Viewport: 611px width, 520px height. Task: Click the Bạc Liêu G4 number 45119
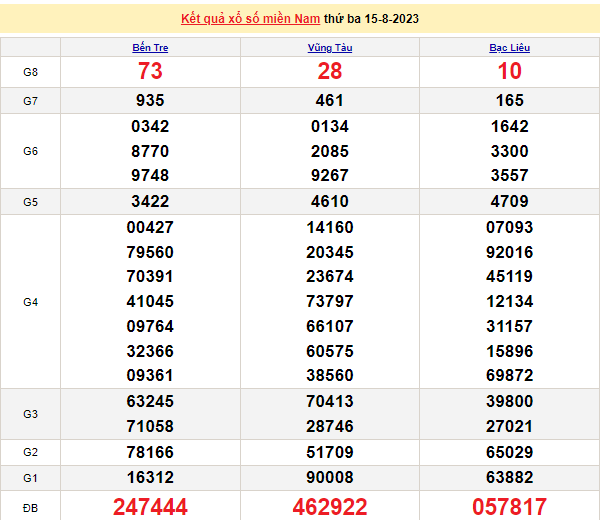[x=509, y=277]
